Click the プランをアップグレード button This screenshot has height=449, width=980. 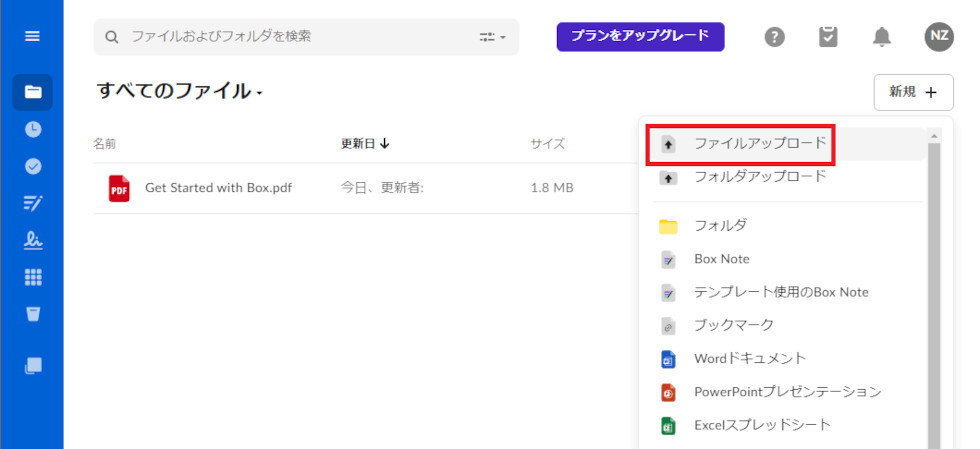pyautogui.click(x=640, y=36)
